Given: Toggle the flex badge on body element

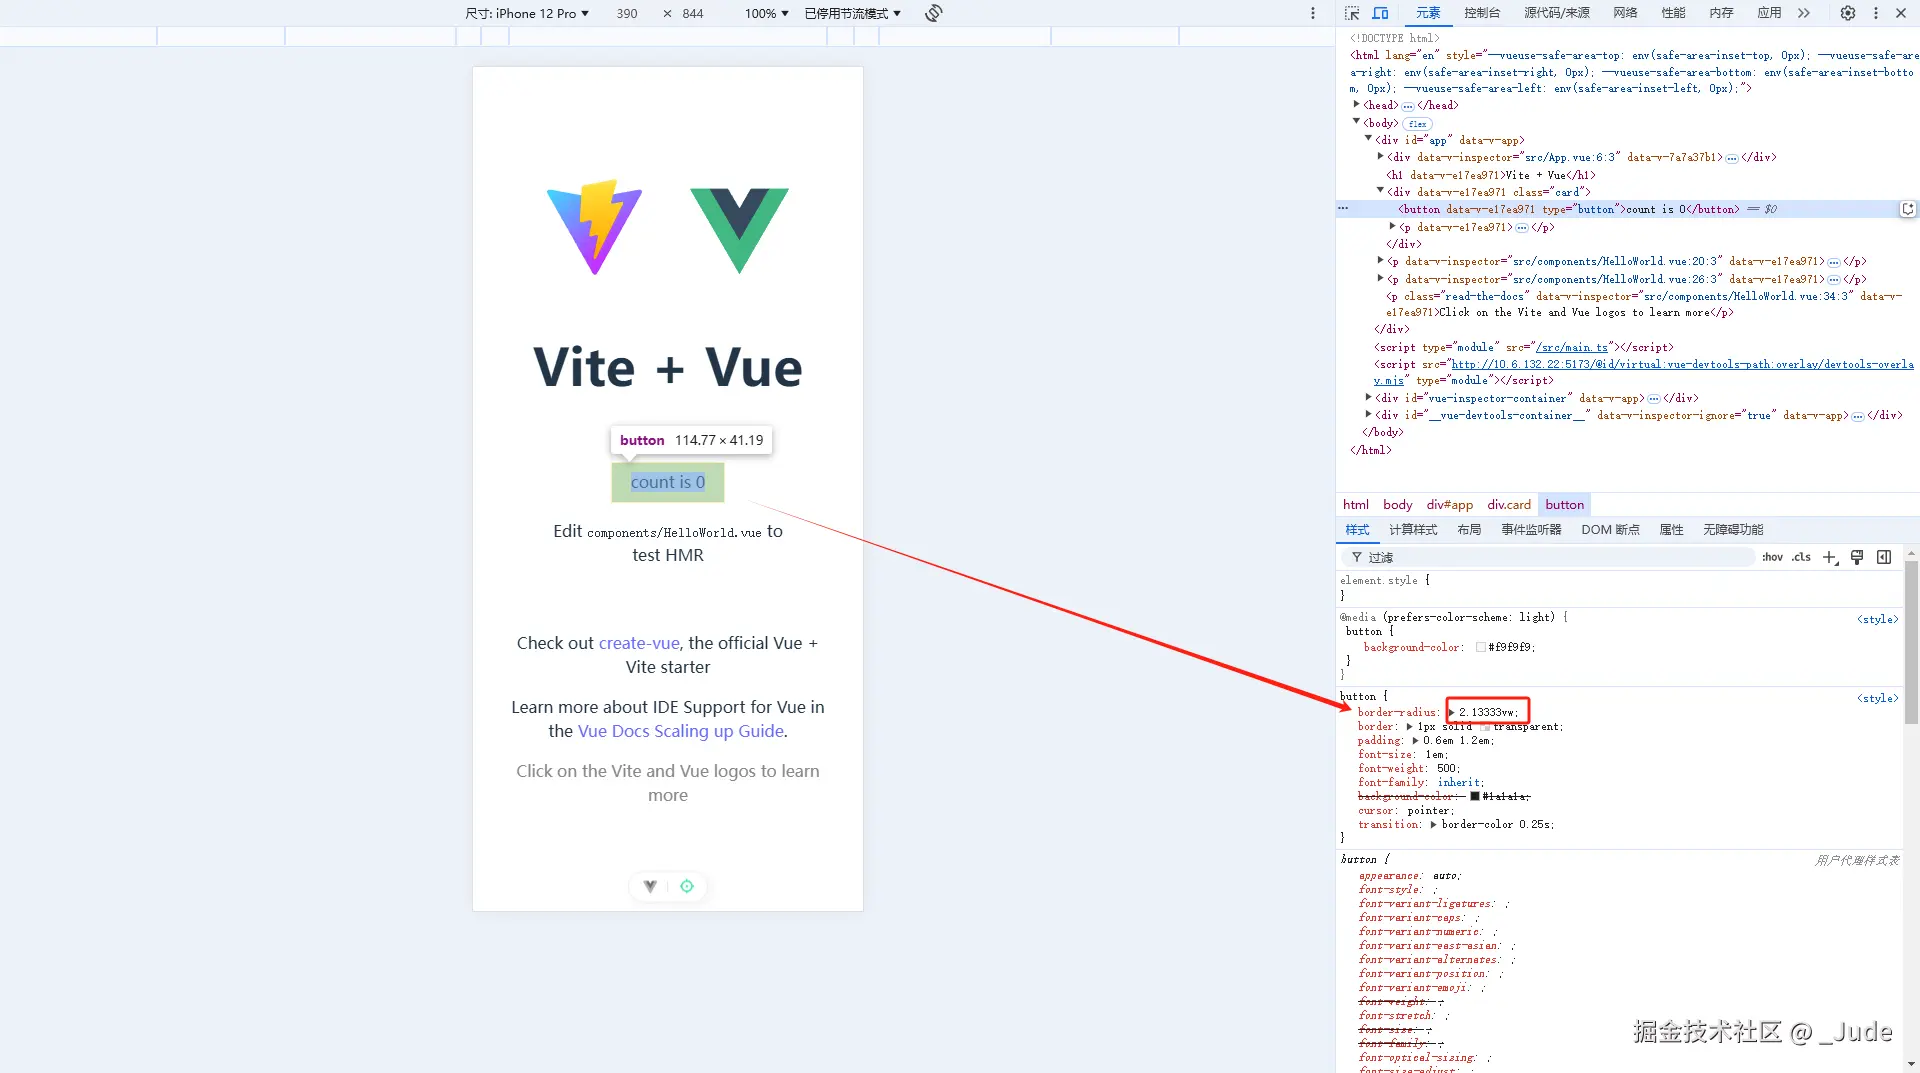Looking at the screenshot, I should 1417,124.
